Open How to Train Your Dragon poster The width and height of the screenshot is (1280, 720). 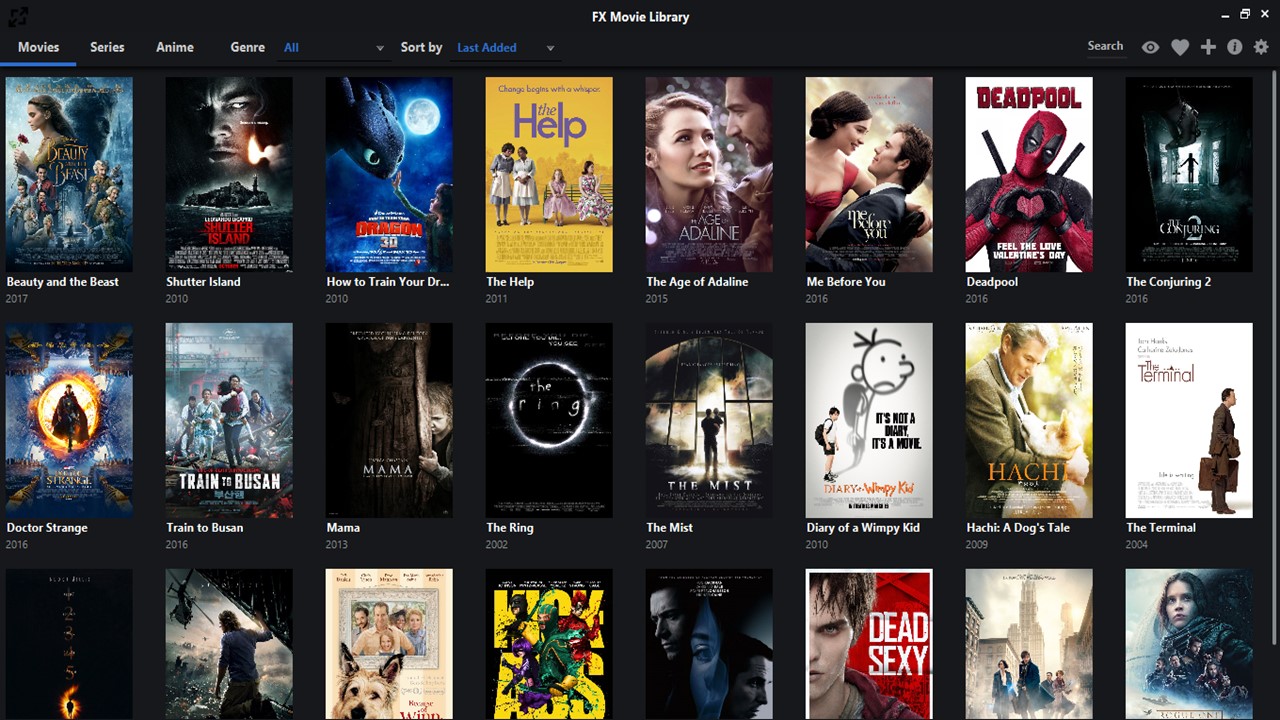click(x=389, y=174)
